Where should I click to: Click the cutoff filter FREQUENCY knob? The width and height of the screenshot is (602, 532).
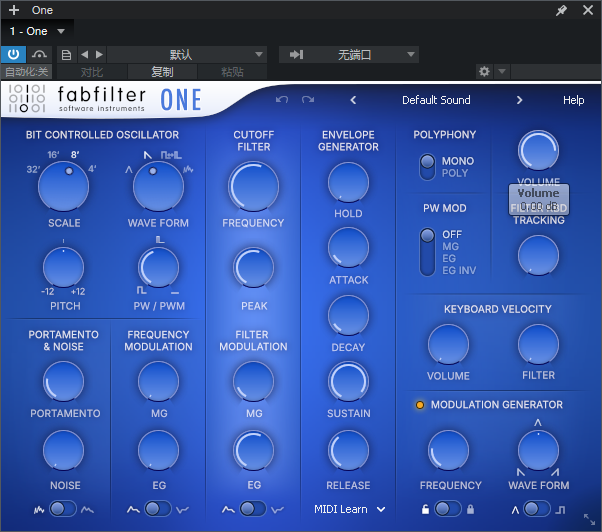[x=253, y=187]
